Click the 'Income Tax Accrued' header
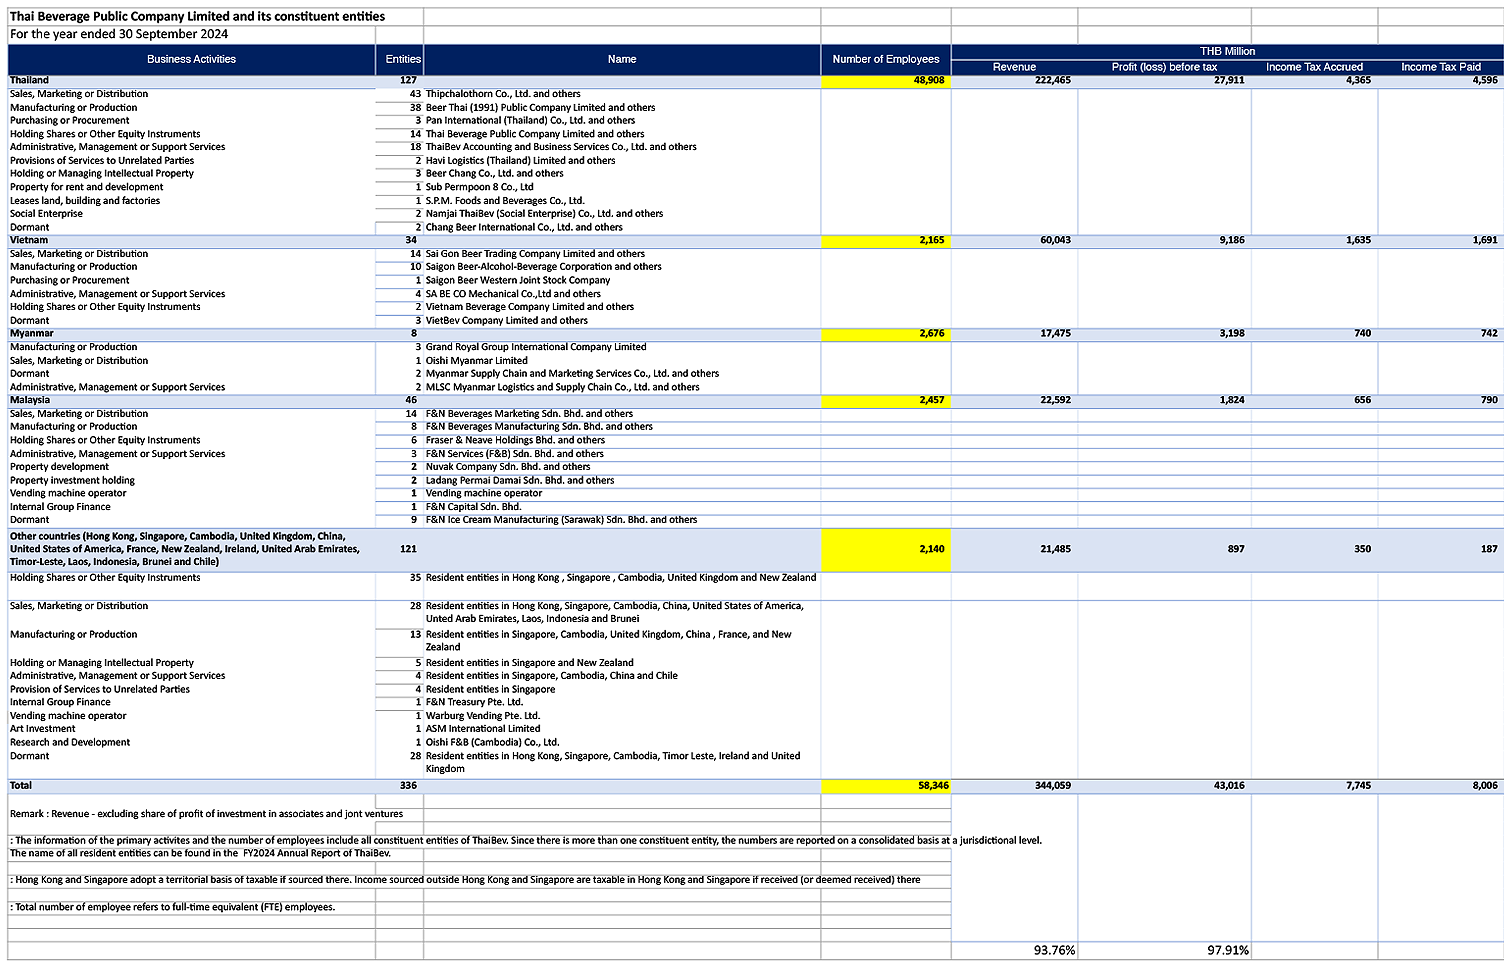The height and width of the screenshot is (968, 1504). (x=1314, y=67)
